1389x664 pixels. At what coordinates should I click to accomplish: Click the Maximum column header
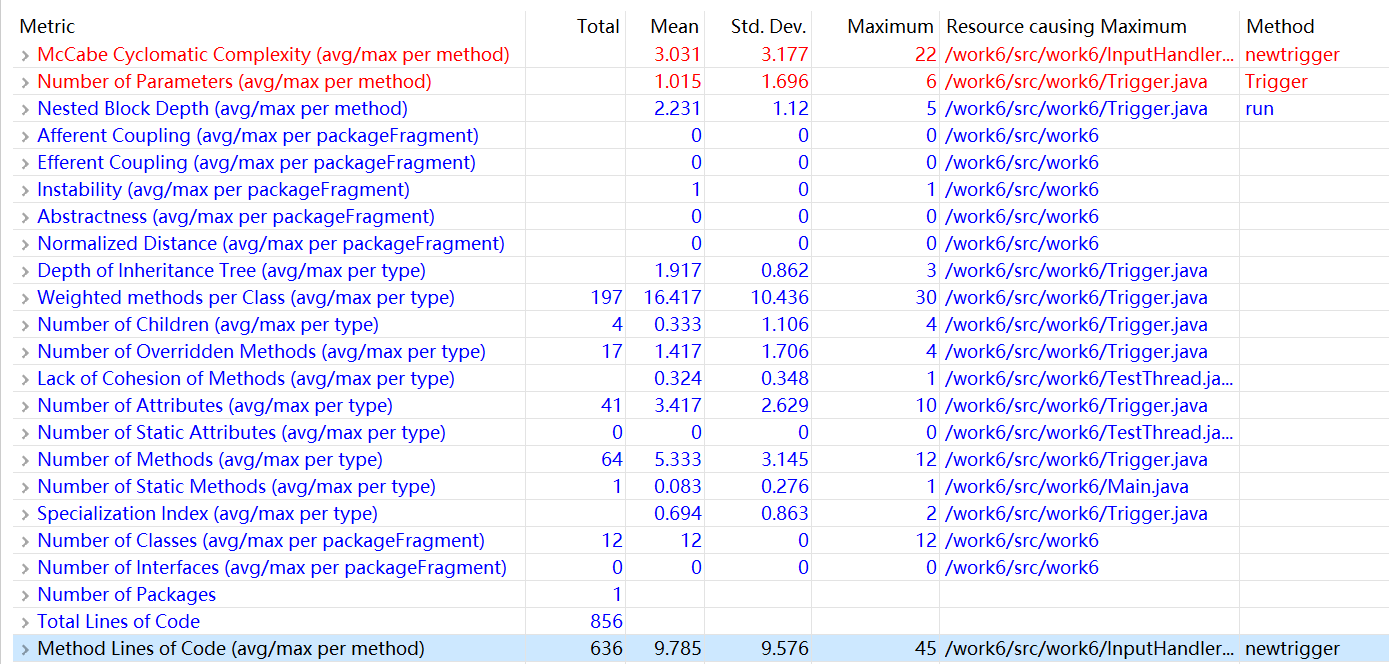pos(889,27)
